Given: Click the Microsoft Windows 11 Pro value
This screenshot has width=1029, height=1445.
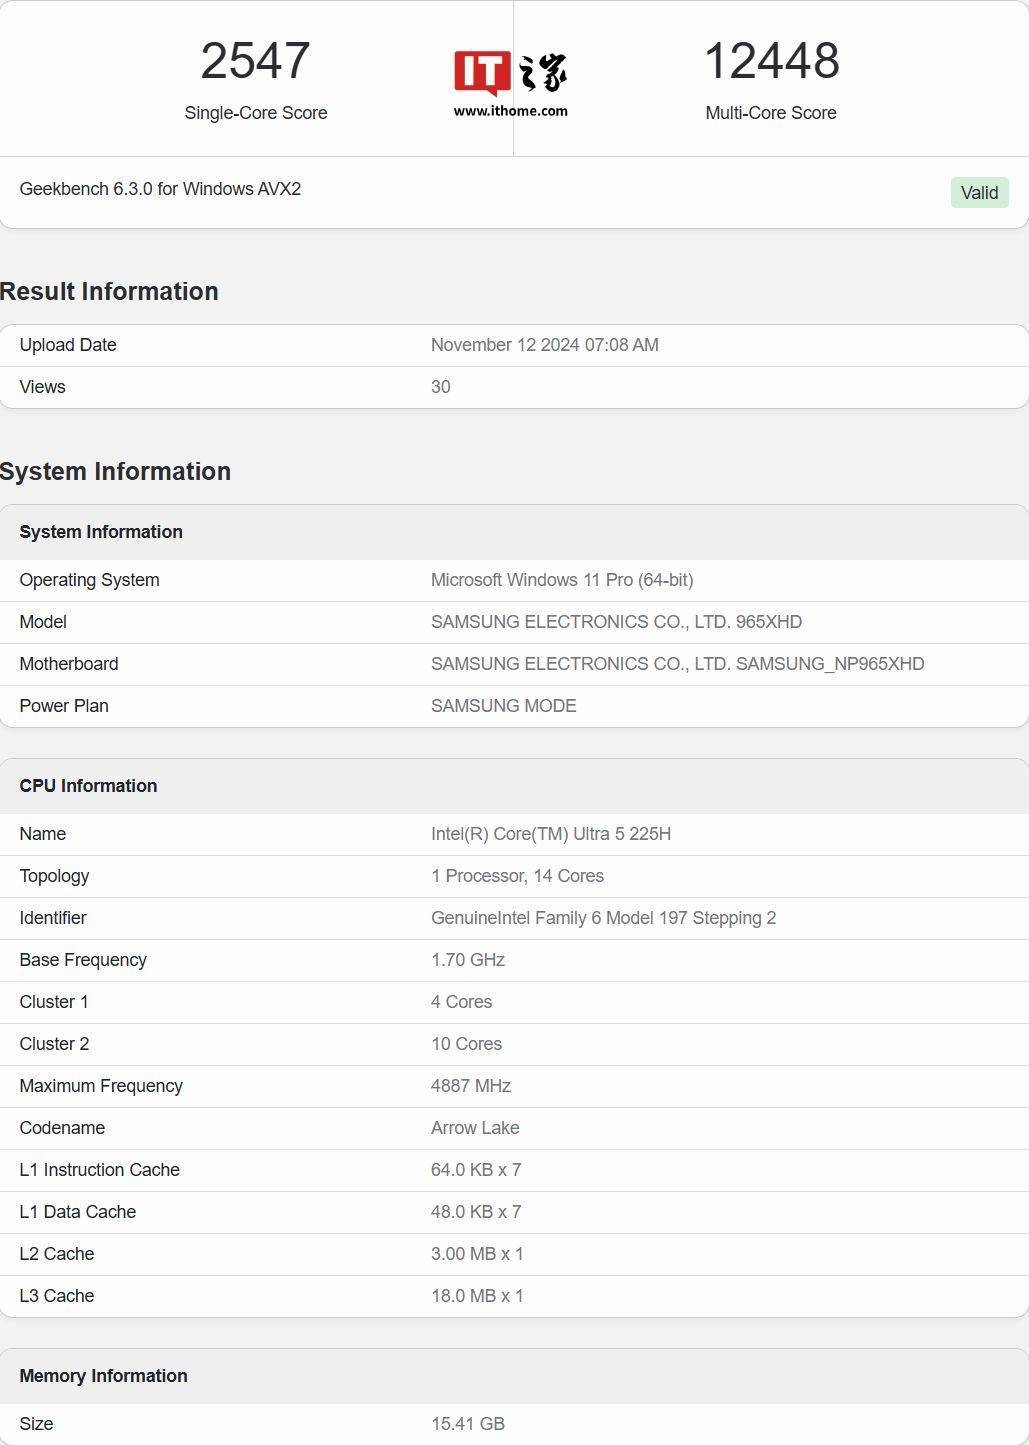Looking at the screenshot, I should click(561, 580).
